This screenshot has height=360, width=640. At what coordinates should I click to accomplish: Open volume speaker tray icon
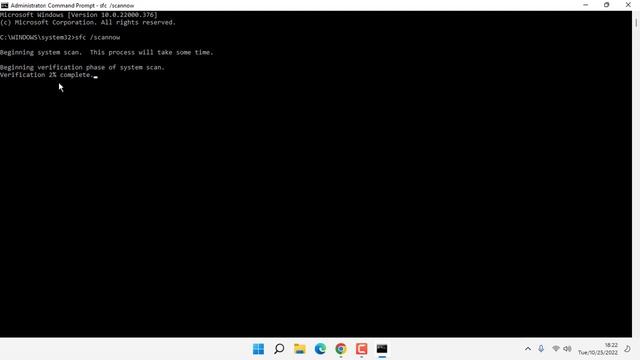tap(567, 349)
